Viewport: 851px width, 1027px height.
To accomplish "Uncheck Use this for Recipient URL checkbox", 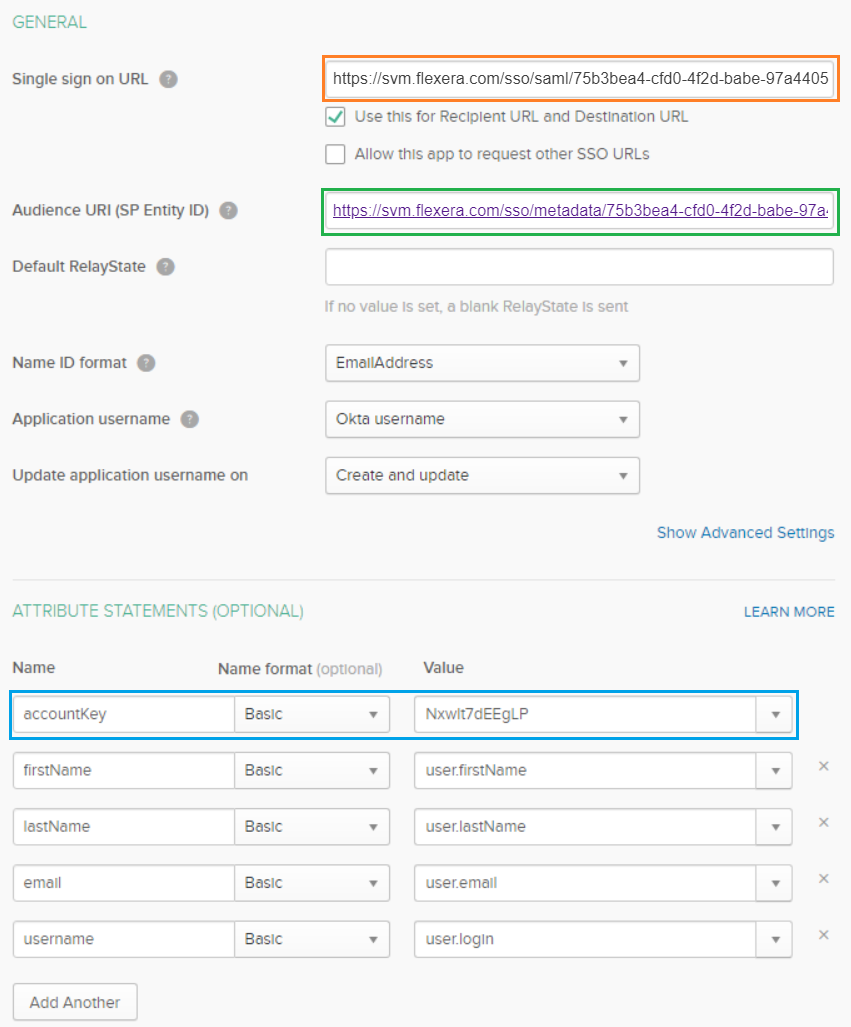I will pyautogui.click(x=335, y=117).
